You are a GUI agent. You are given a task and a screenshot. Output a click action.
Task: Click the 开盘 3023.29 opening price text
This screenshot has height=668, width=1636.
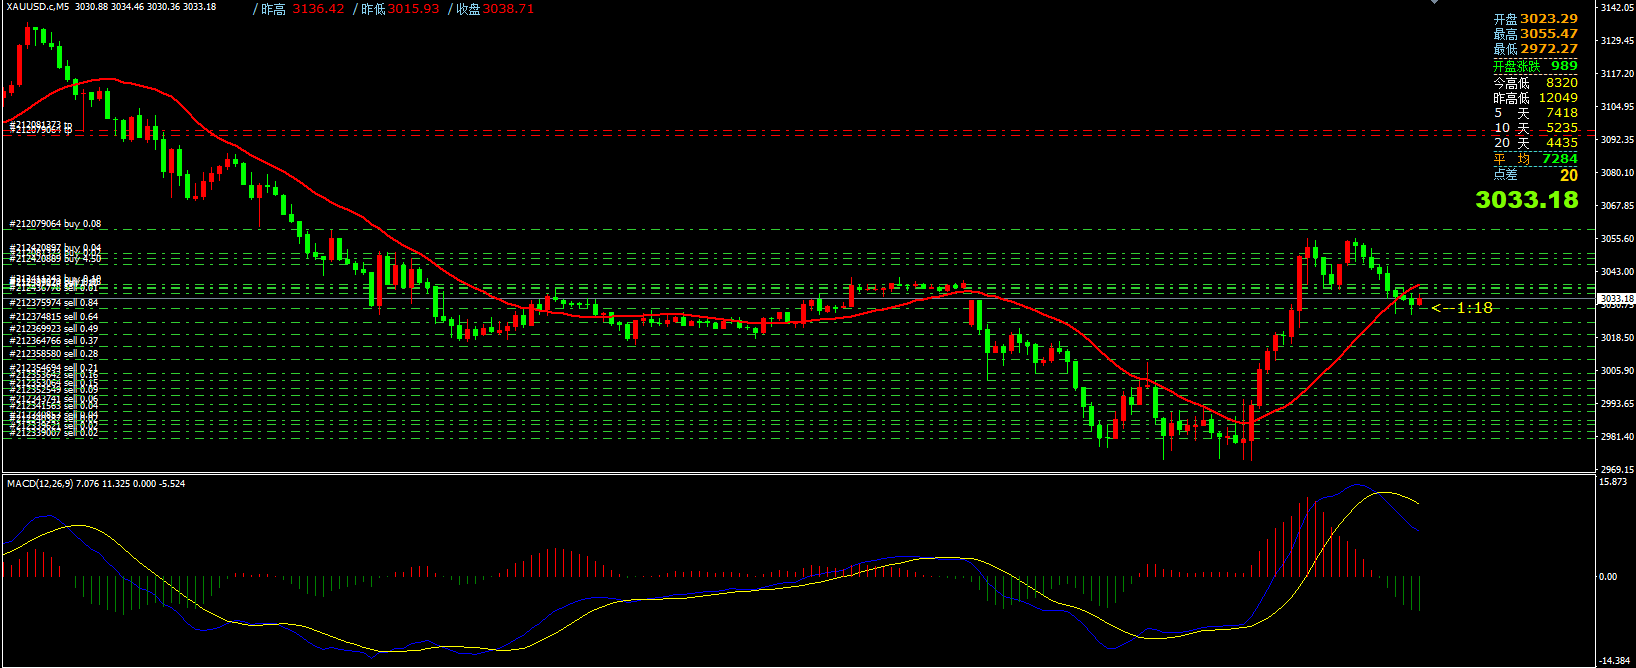[1535, 19]
